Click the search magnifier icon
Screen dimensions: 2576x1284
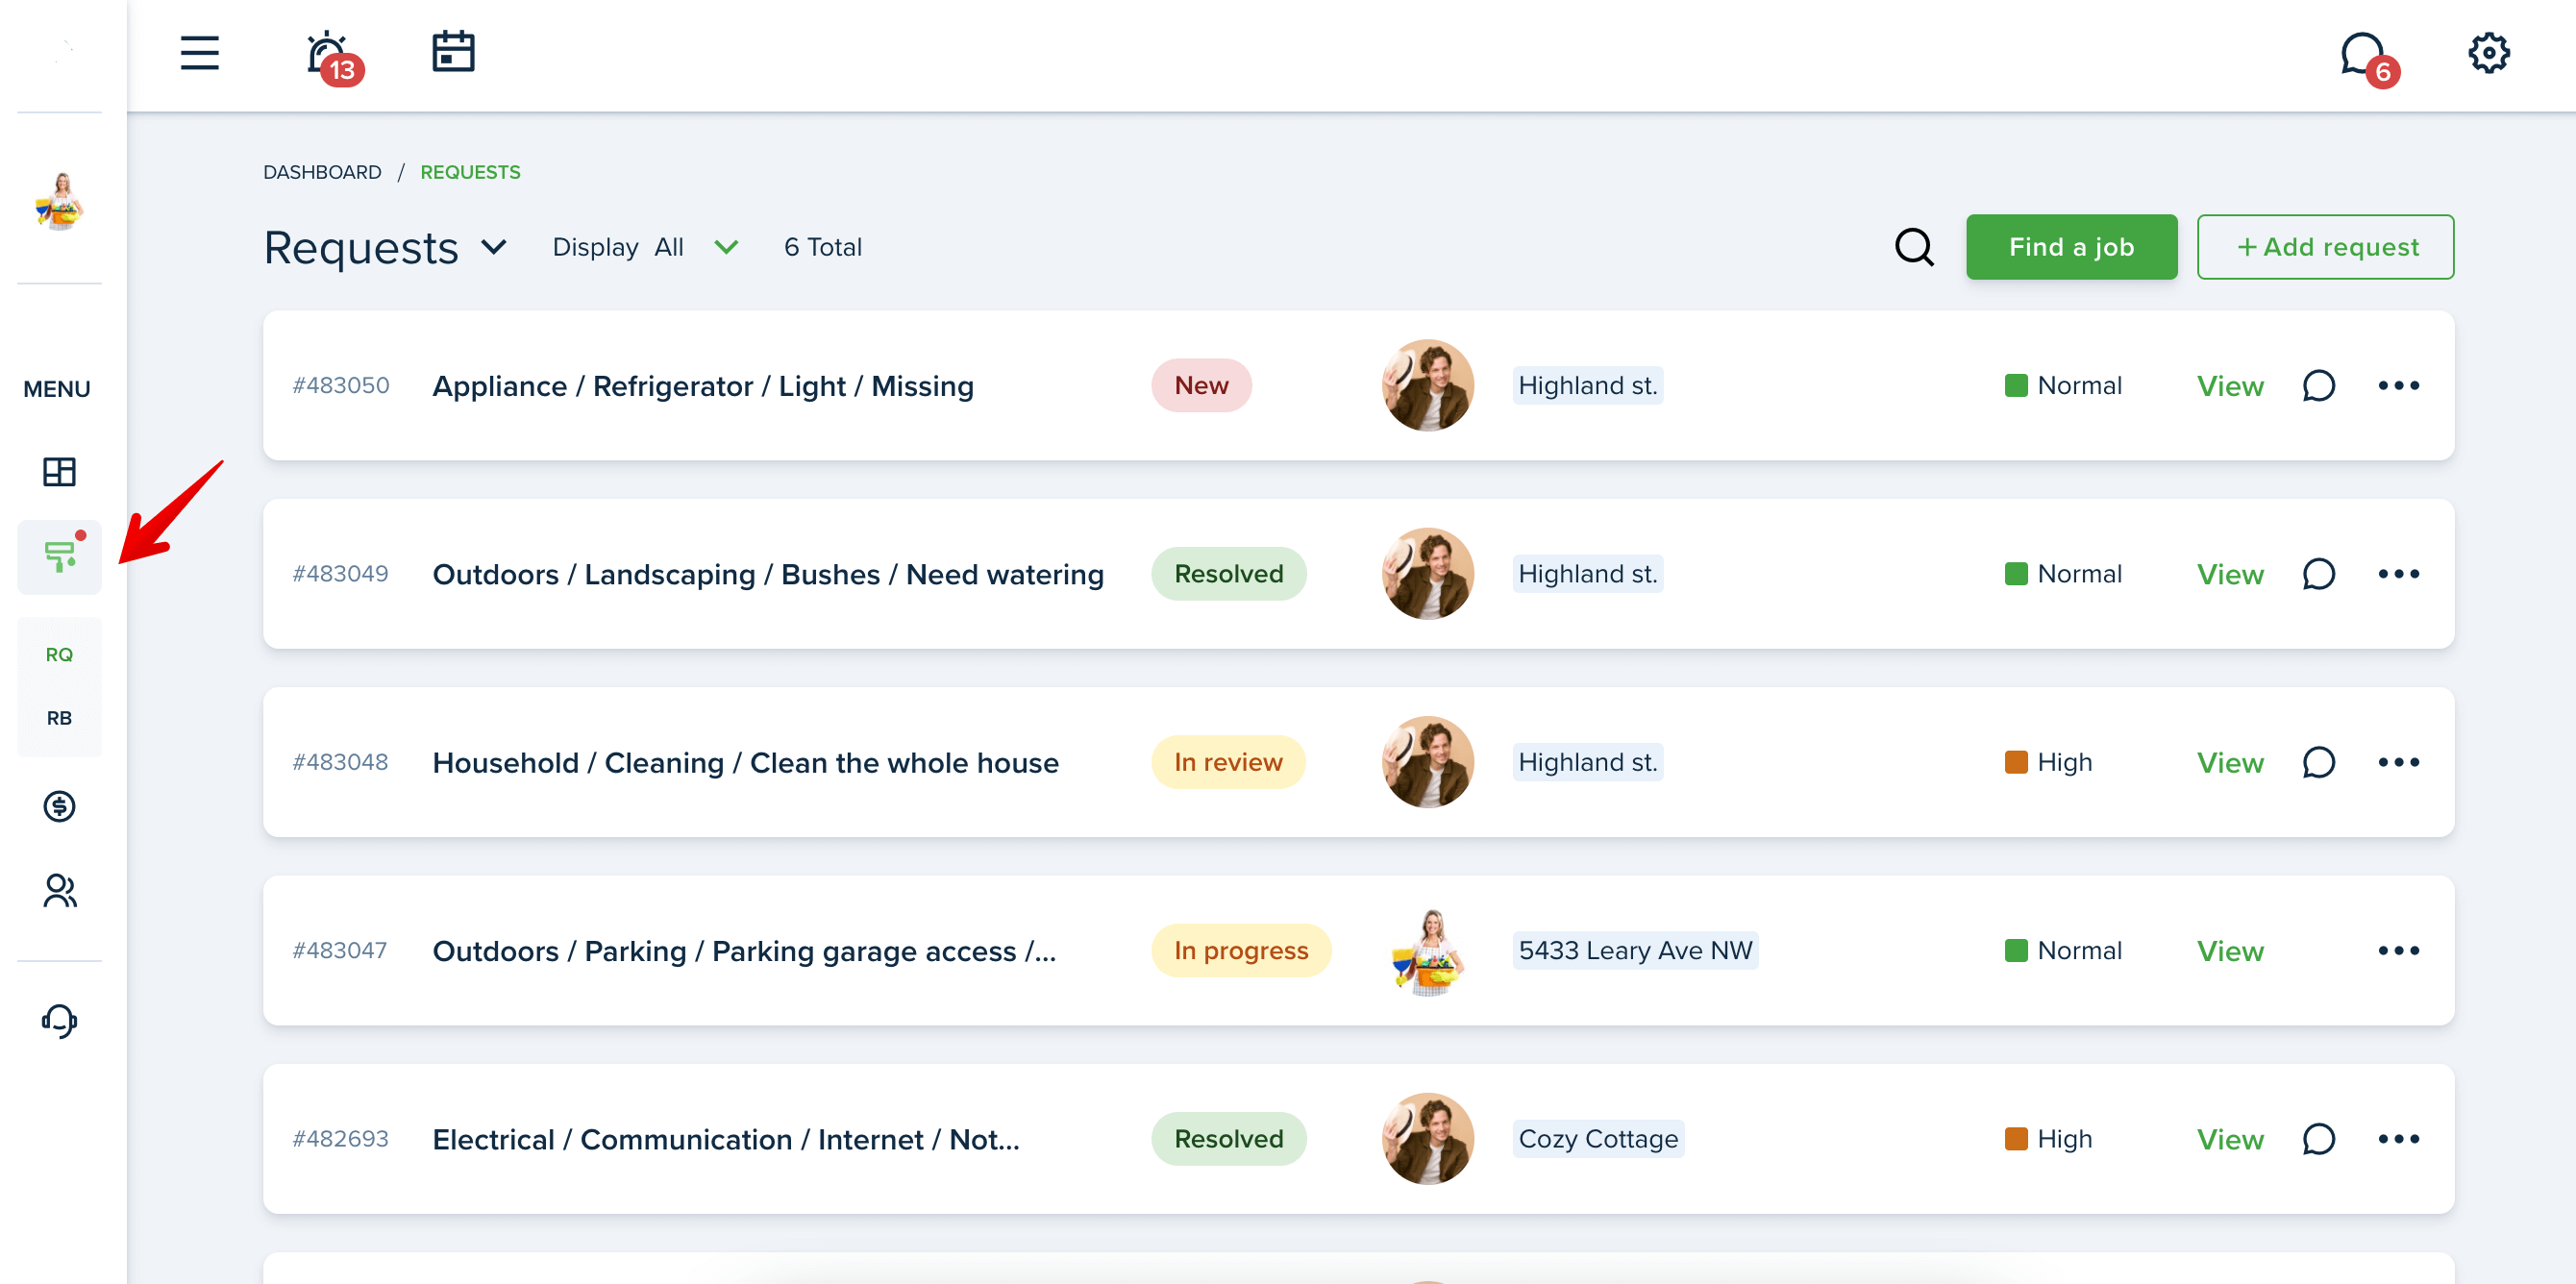click(1914, 247)
